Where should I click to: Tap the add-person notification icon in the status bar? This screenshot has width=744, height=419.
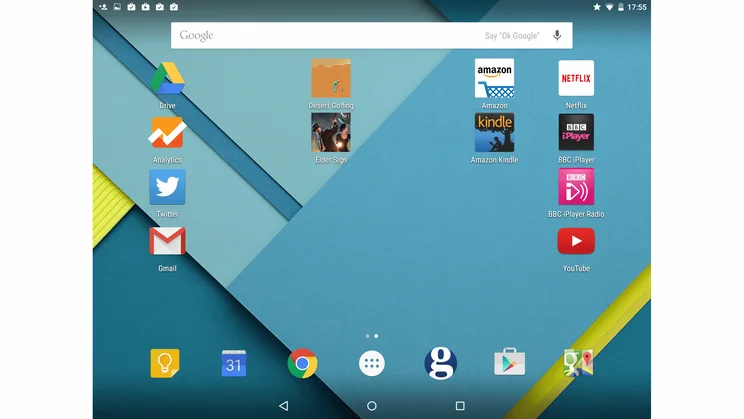pyautogui.click(x=103, y=7)
